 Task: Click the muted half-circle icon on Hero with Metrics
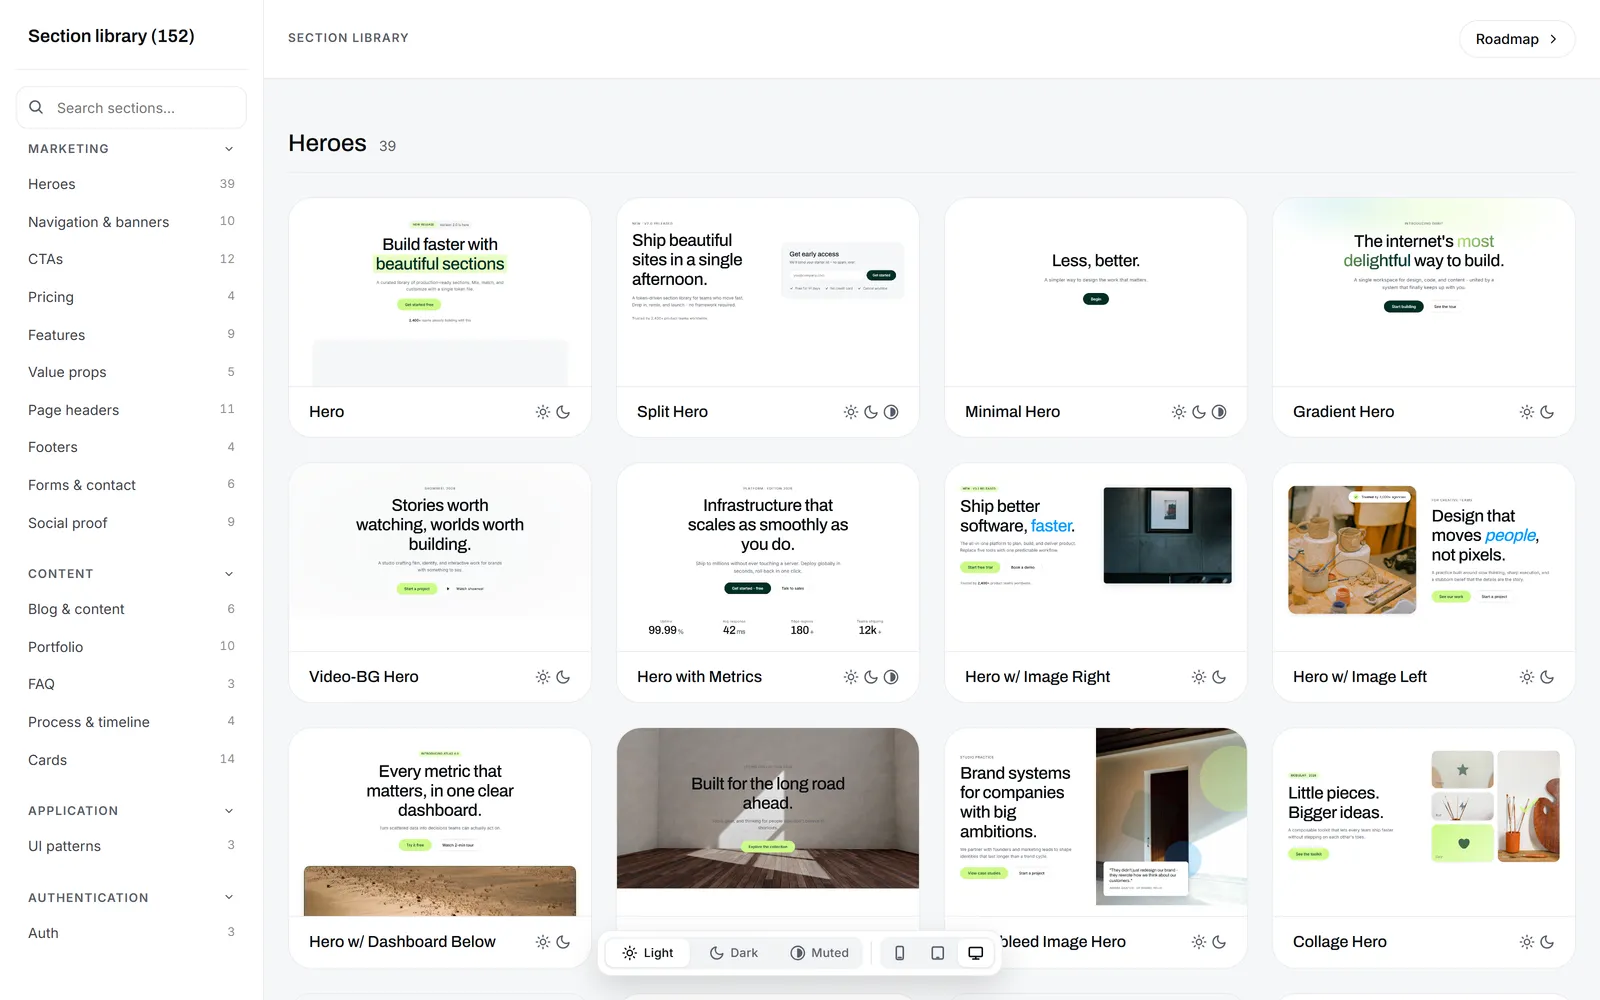click(891, 677)
